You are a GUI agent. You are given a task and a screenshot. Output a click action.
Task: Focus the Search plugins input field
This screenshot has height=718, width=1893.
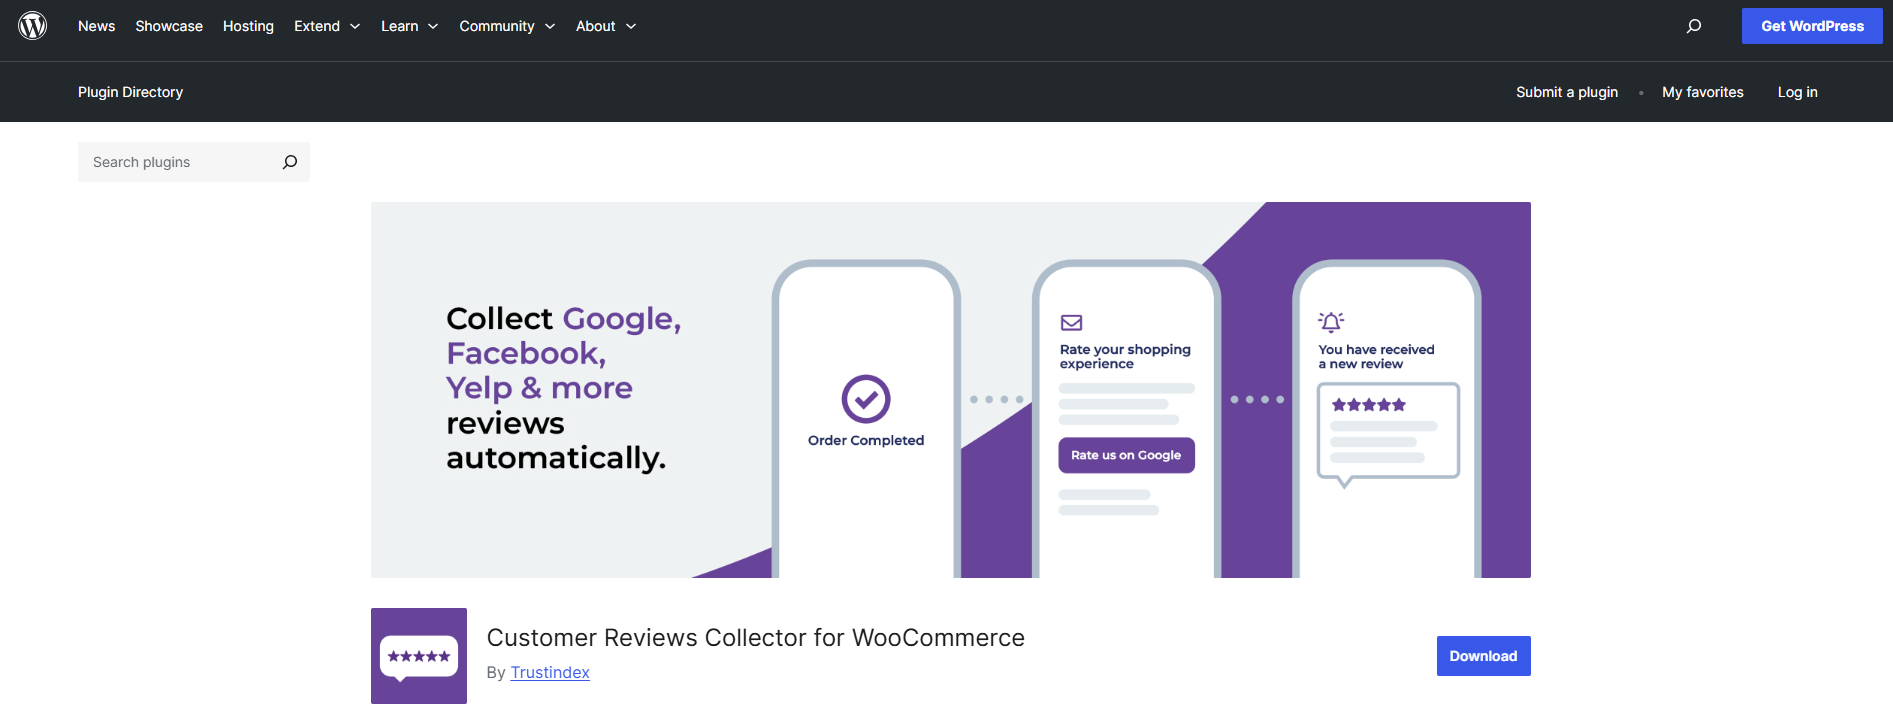tap(180, 162)
